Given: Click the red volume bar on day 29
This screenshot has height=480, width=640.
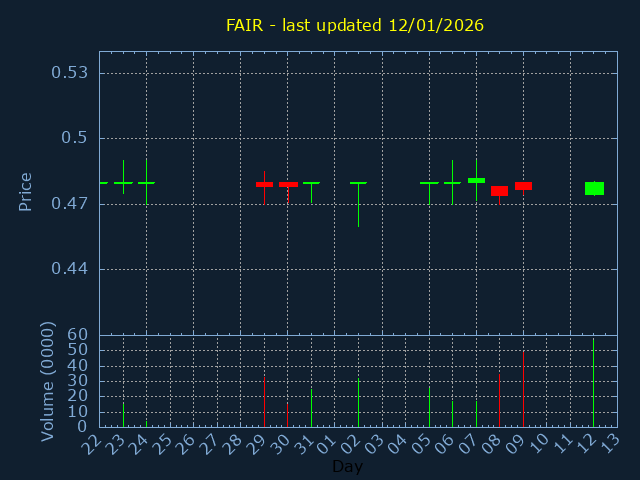Looking at the screenshot, I should 264,402.
